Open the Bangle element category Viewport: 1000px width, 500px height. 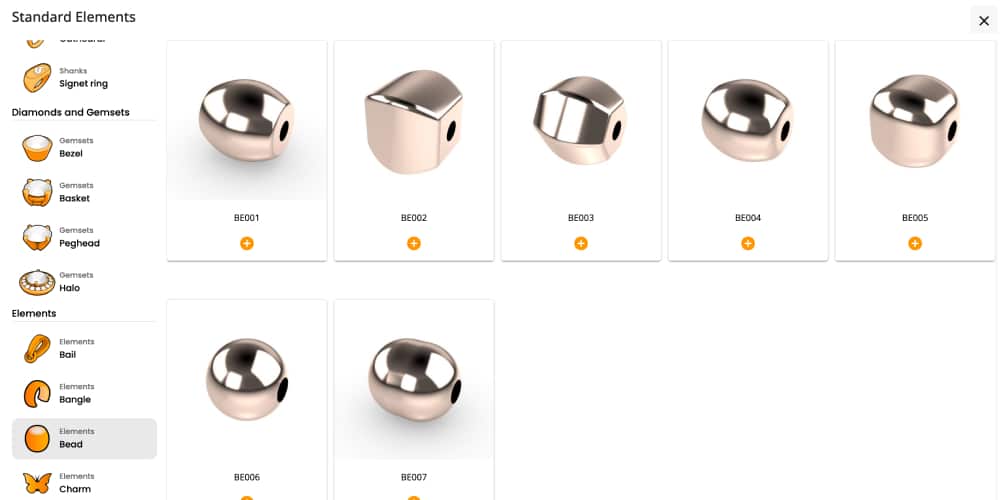84,393
